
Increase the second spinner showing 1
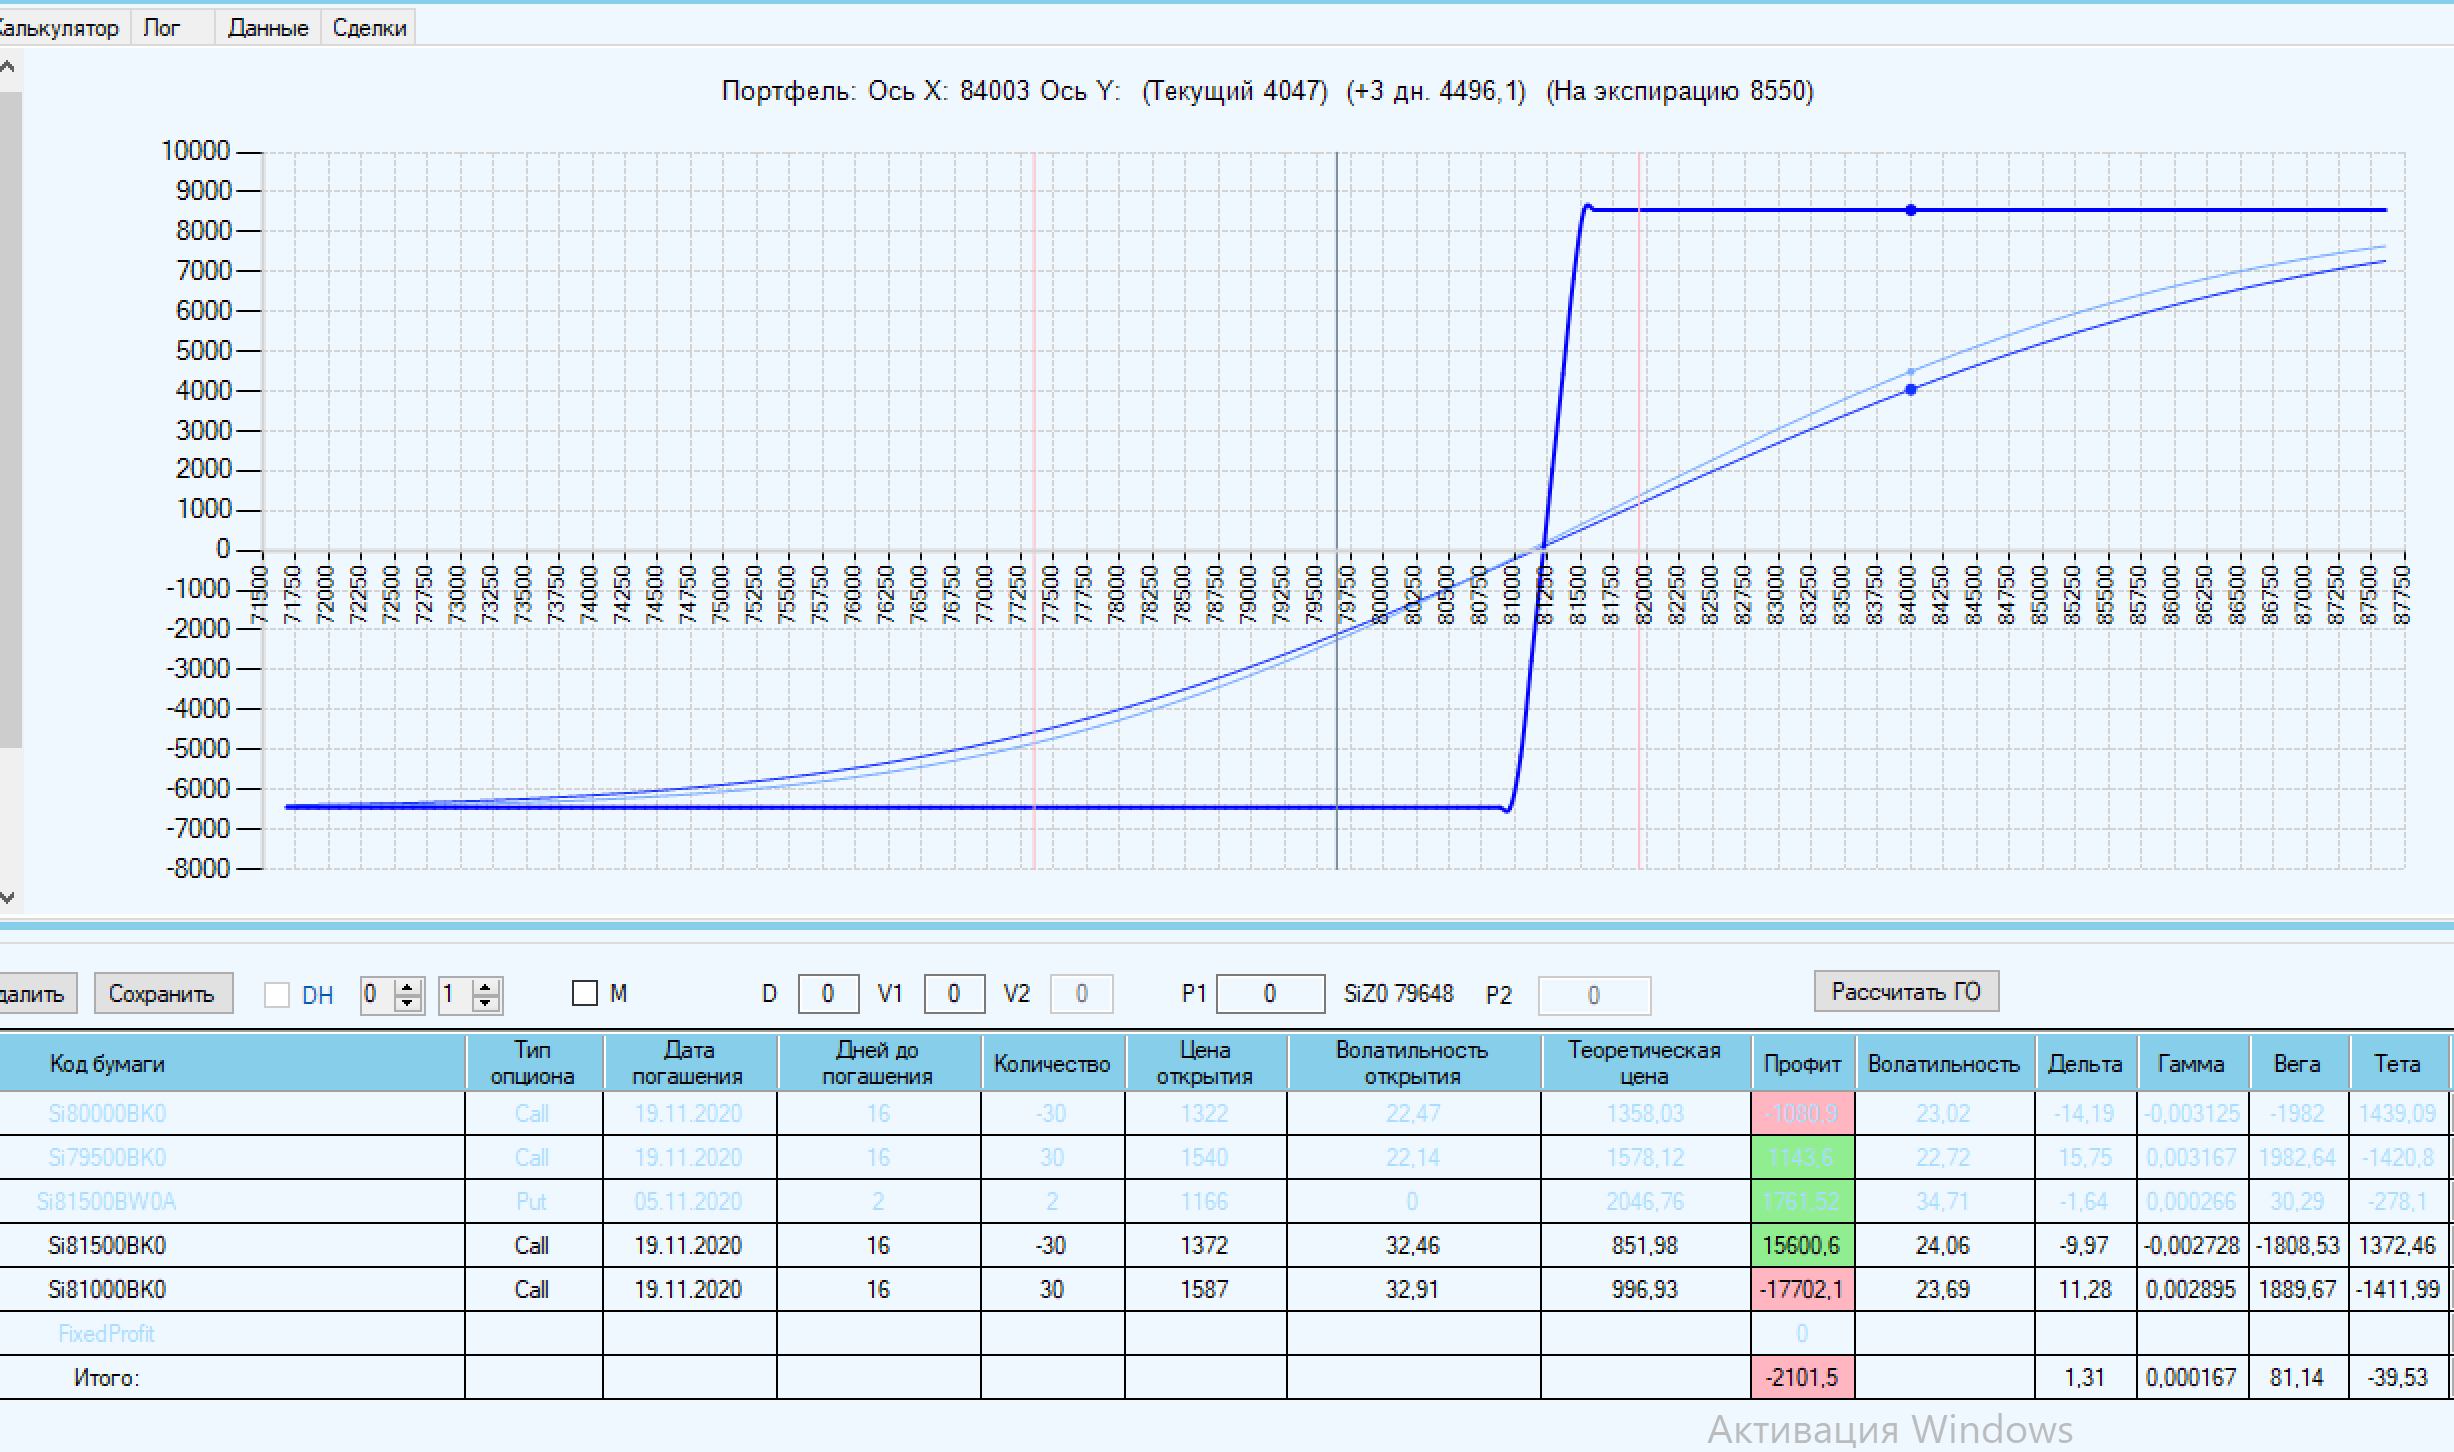486,987
